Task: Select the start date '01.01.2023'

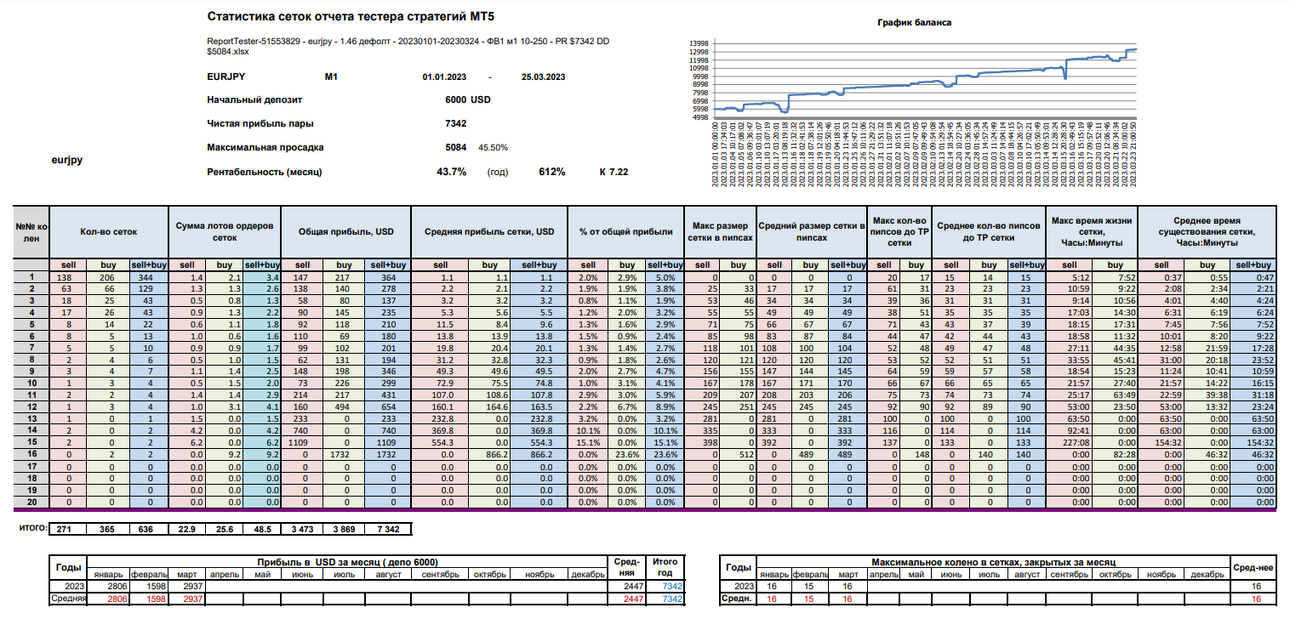Action: click(x=444, y=77)
